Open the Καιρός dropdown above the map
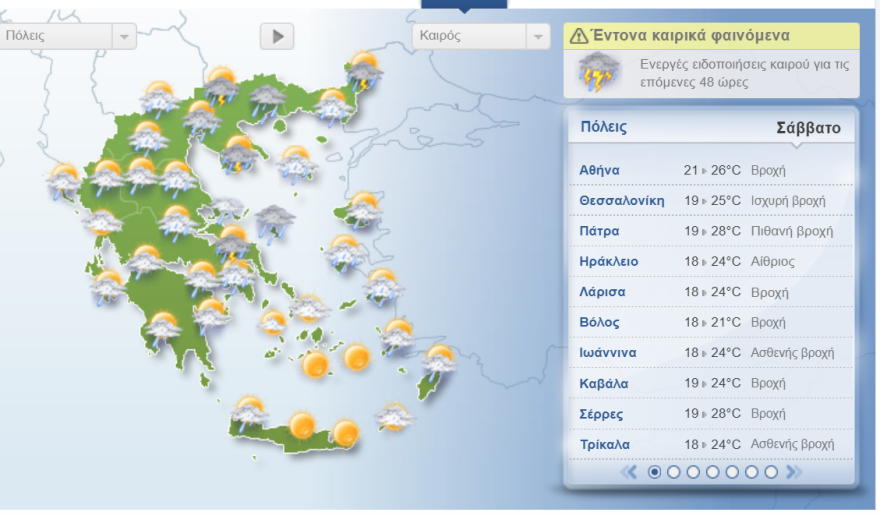This screenshot has height=516, width=880. pyautogui.click(x=481, y=36)
